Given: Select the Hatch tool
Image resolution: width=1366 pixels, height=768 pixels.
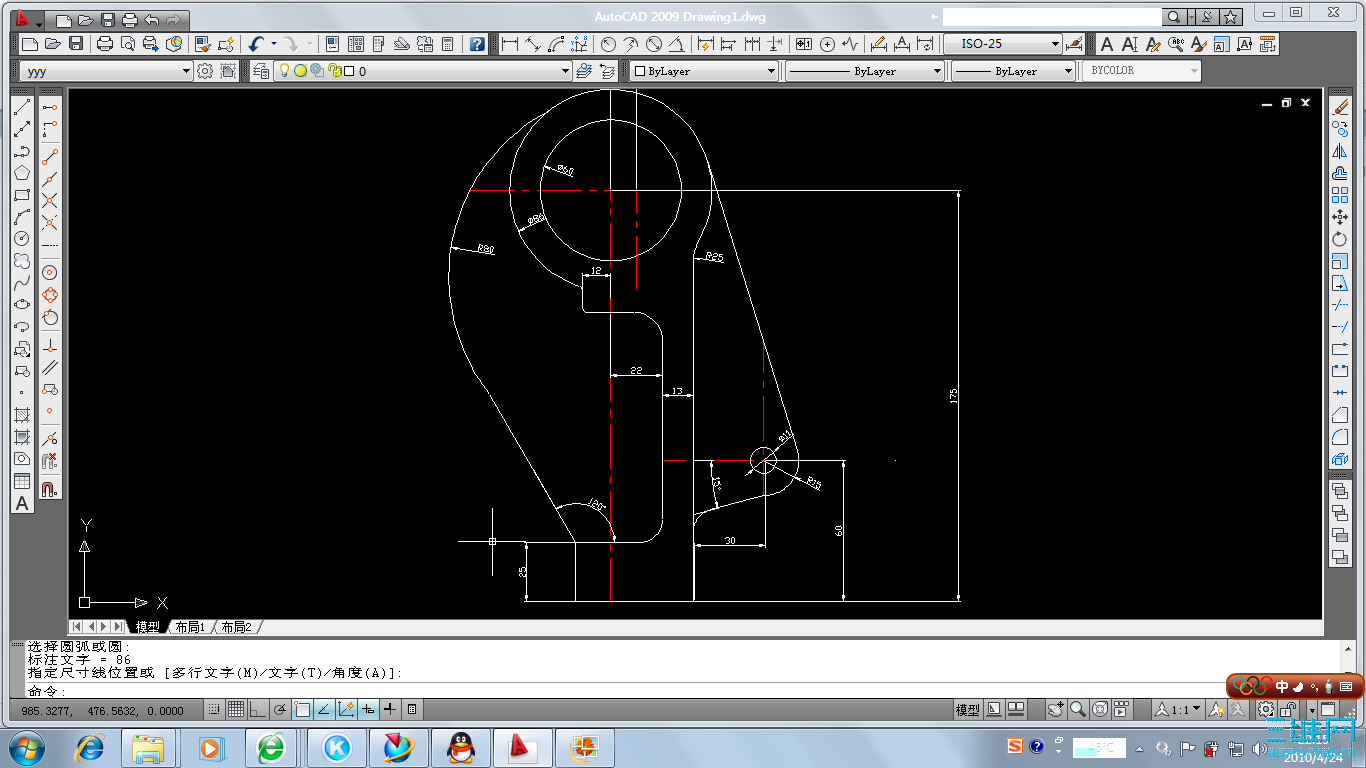Looking at the screenshot, I should click(x=22, y=414).
